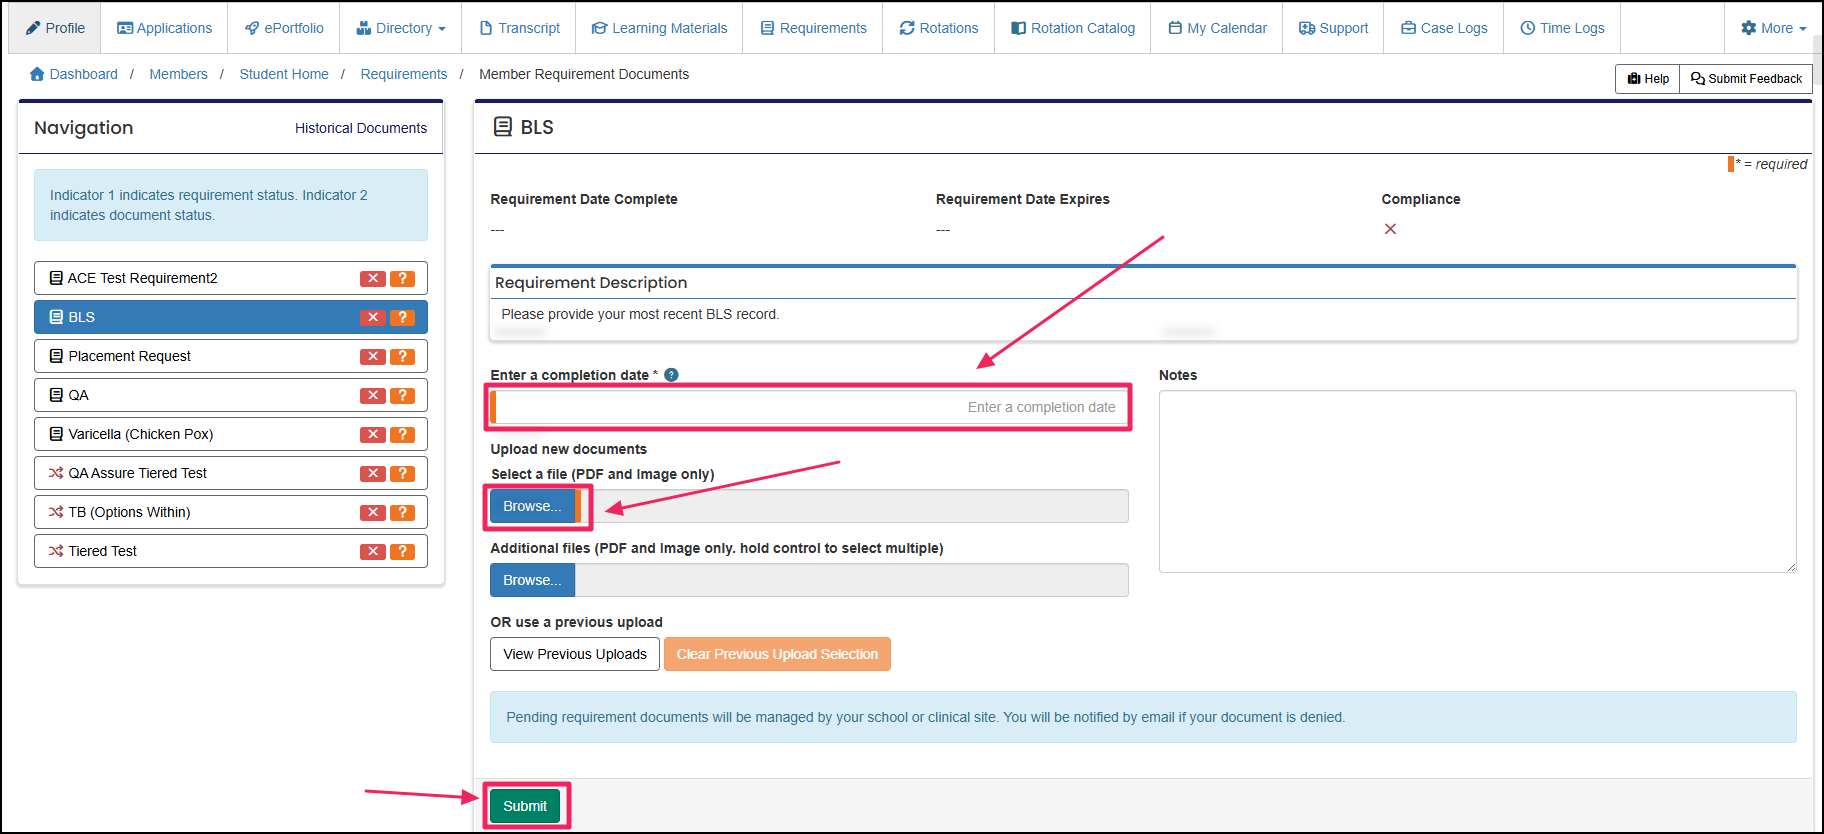Image resolution: width=1824 pixels, height=834 pixels.
Task: Click the document icon beside Placement Request
Action: pyautogui.click(x=56, y=356)
